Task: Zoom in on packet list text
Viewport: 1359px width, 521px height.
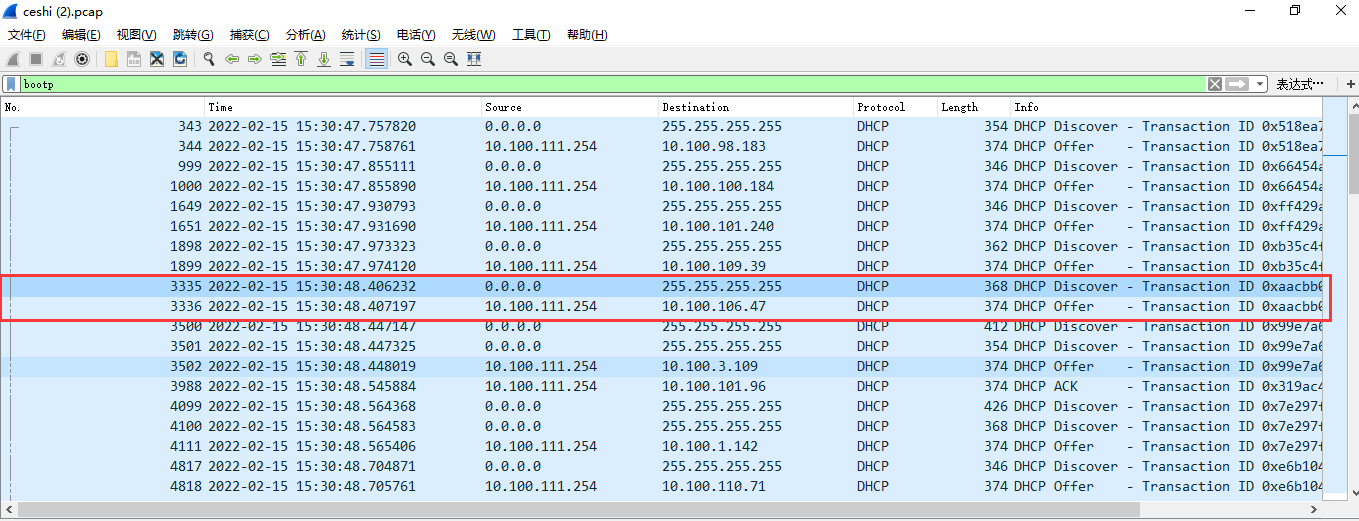Action: [x=405, y=59]
